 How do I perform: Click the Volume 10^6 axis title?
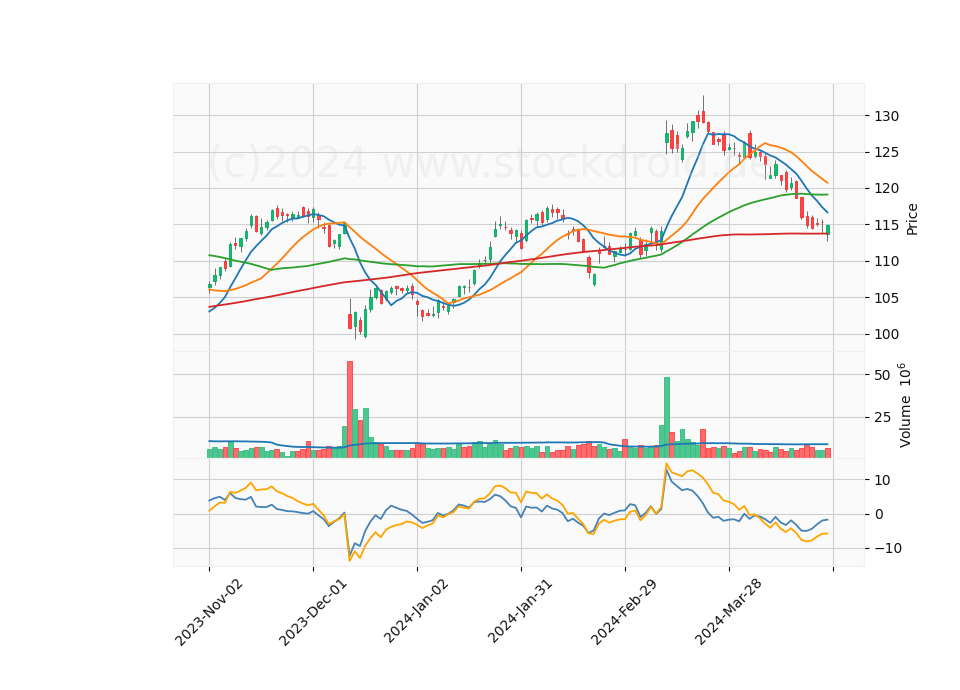pyautogui.click(x=905, y=405)
